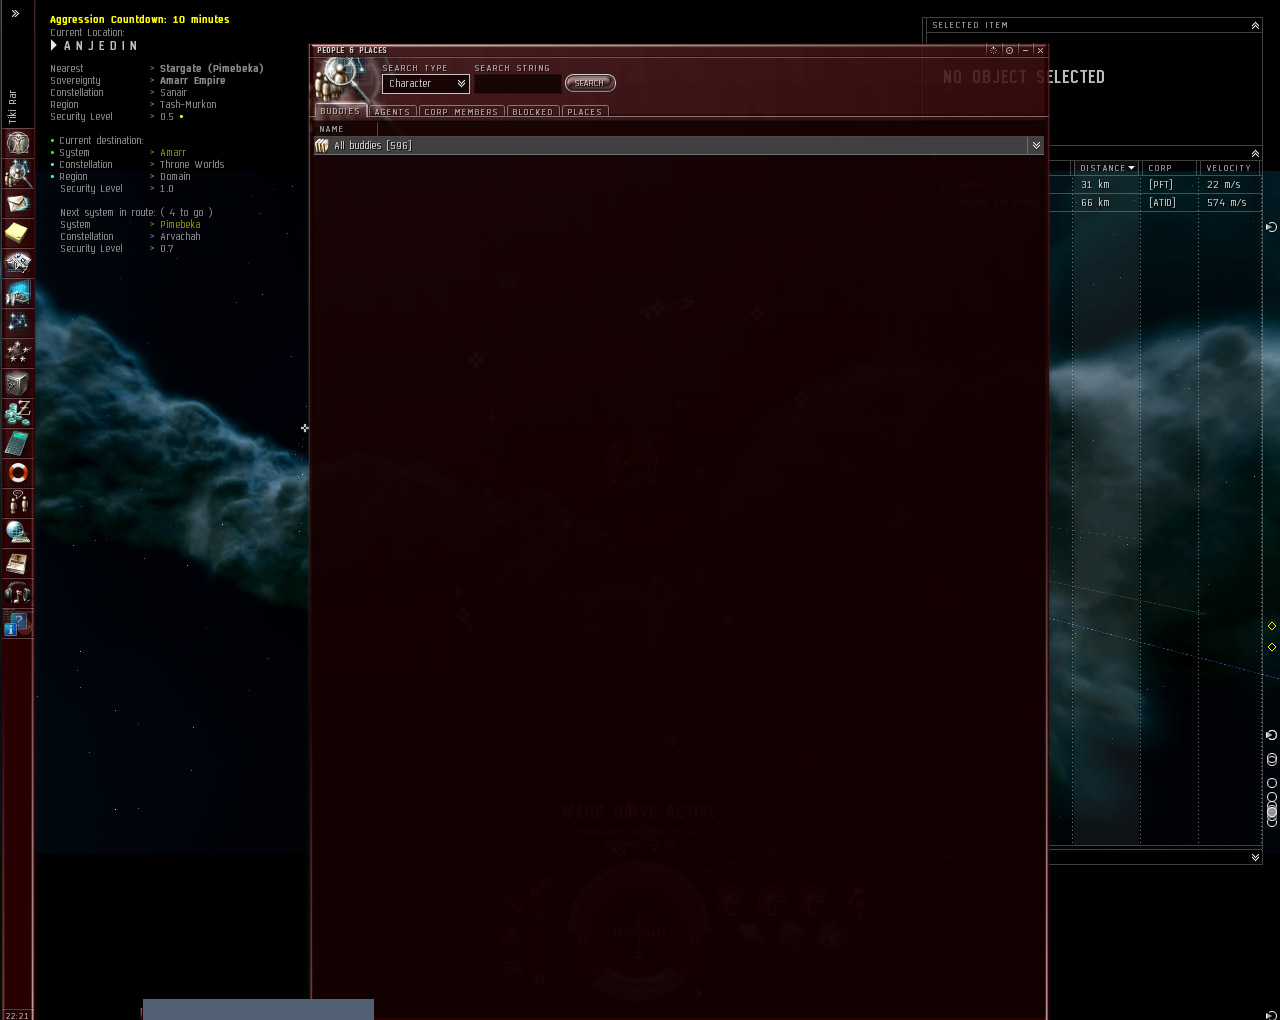
Task: Click the 22 m/s velocity value
Action: pyautogui.click(x=1223, y=185)
